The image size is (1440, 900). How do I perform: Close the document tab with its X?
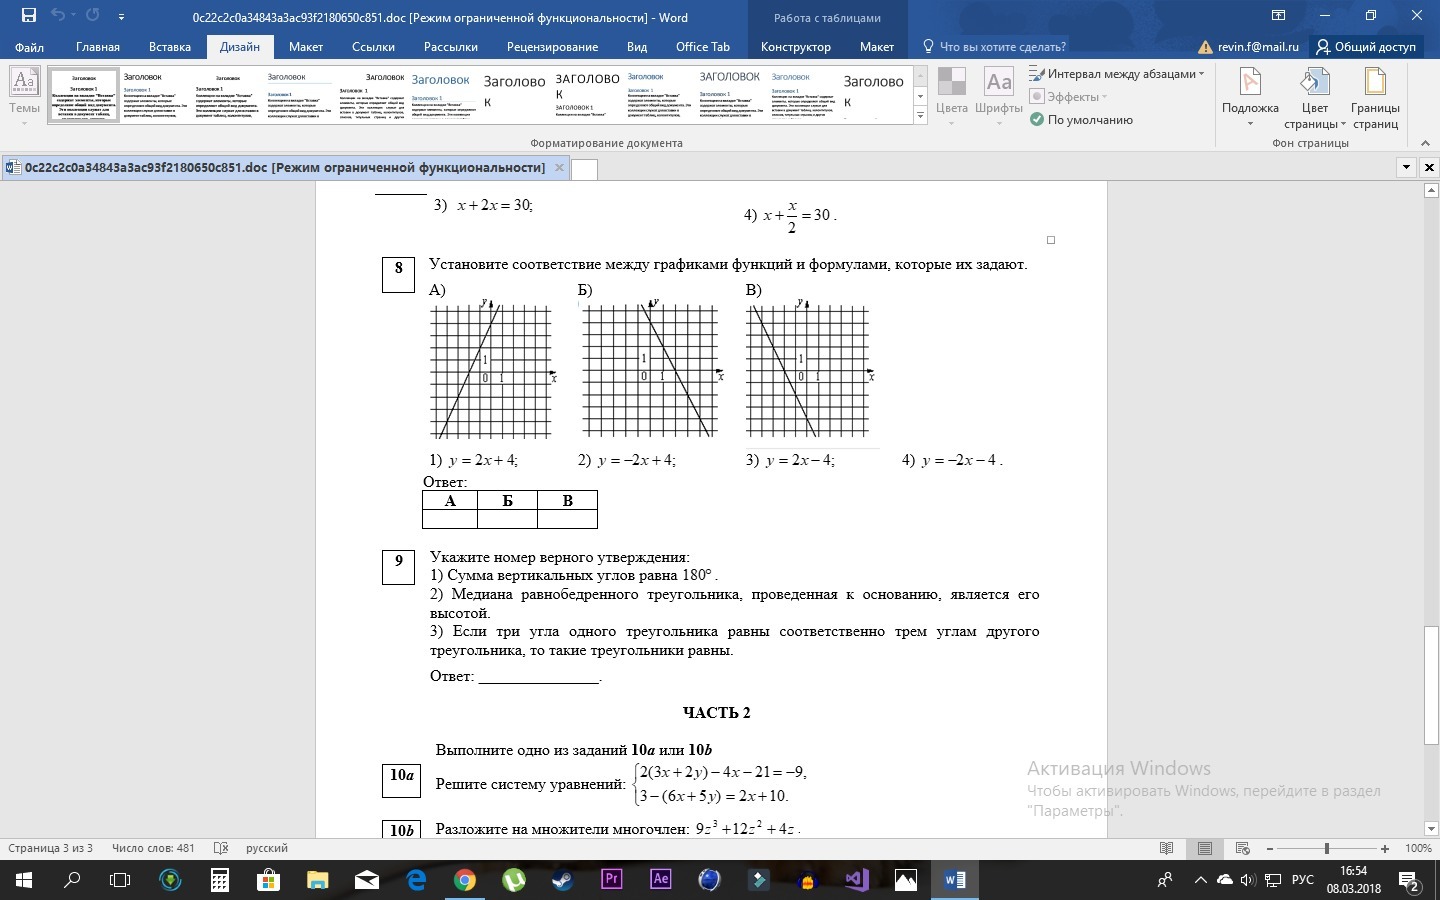tap(560, 168)
